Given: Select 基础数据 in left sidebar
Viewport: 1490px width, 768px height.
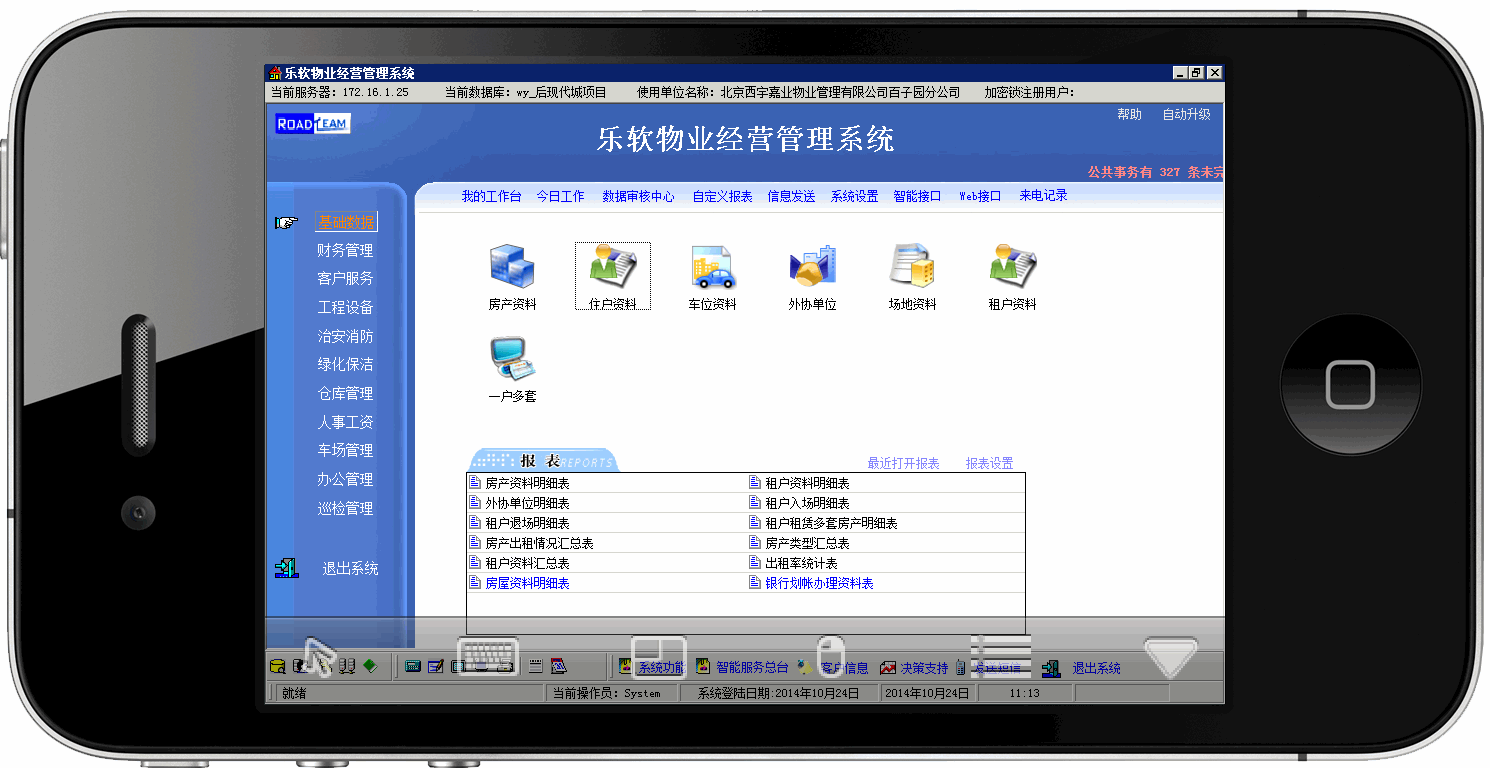Looking at the screenshot, I should click(x=346, y=222).
